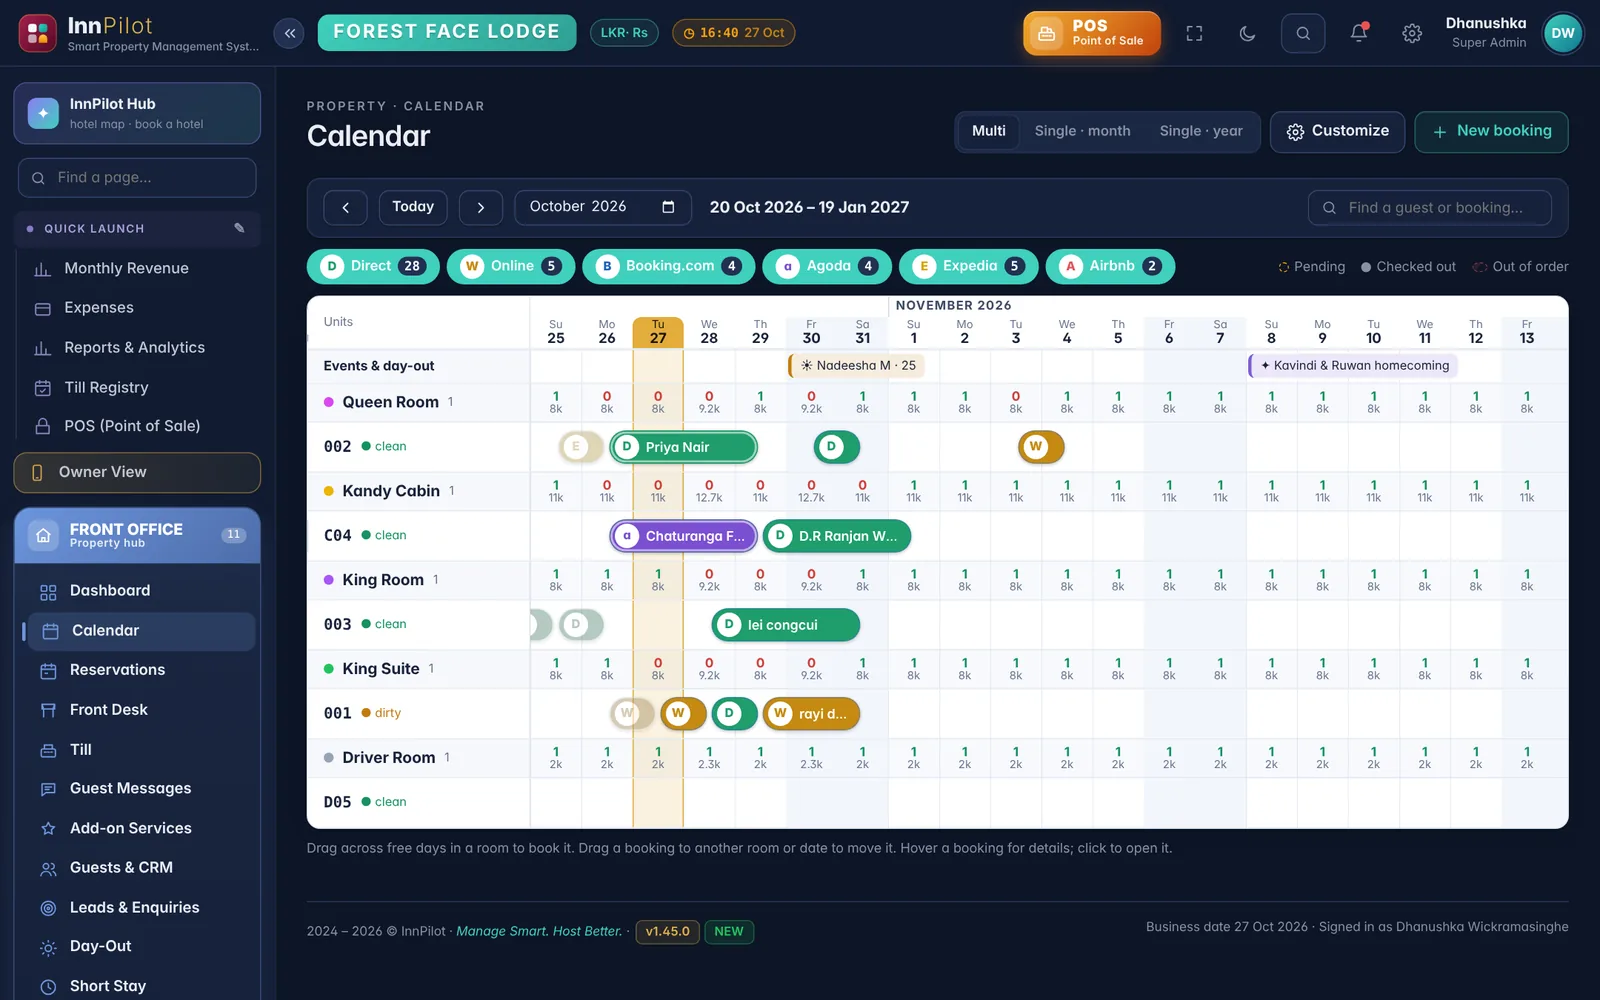Screen dimensions: 1600x1000
Task: Switch to Multi calendar view
Action: 989,131
